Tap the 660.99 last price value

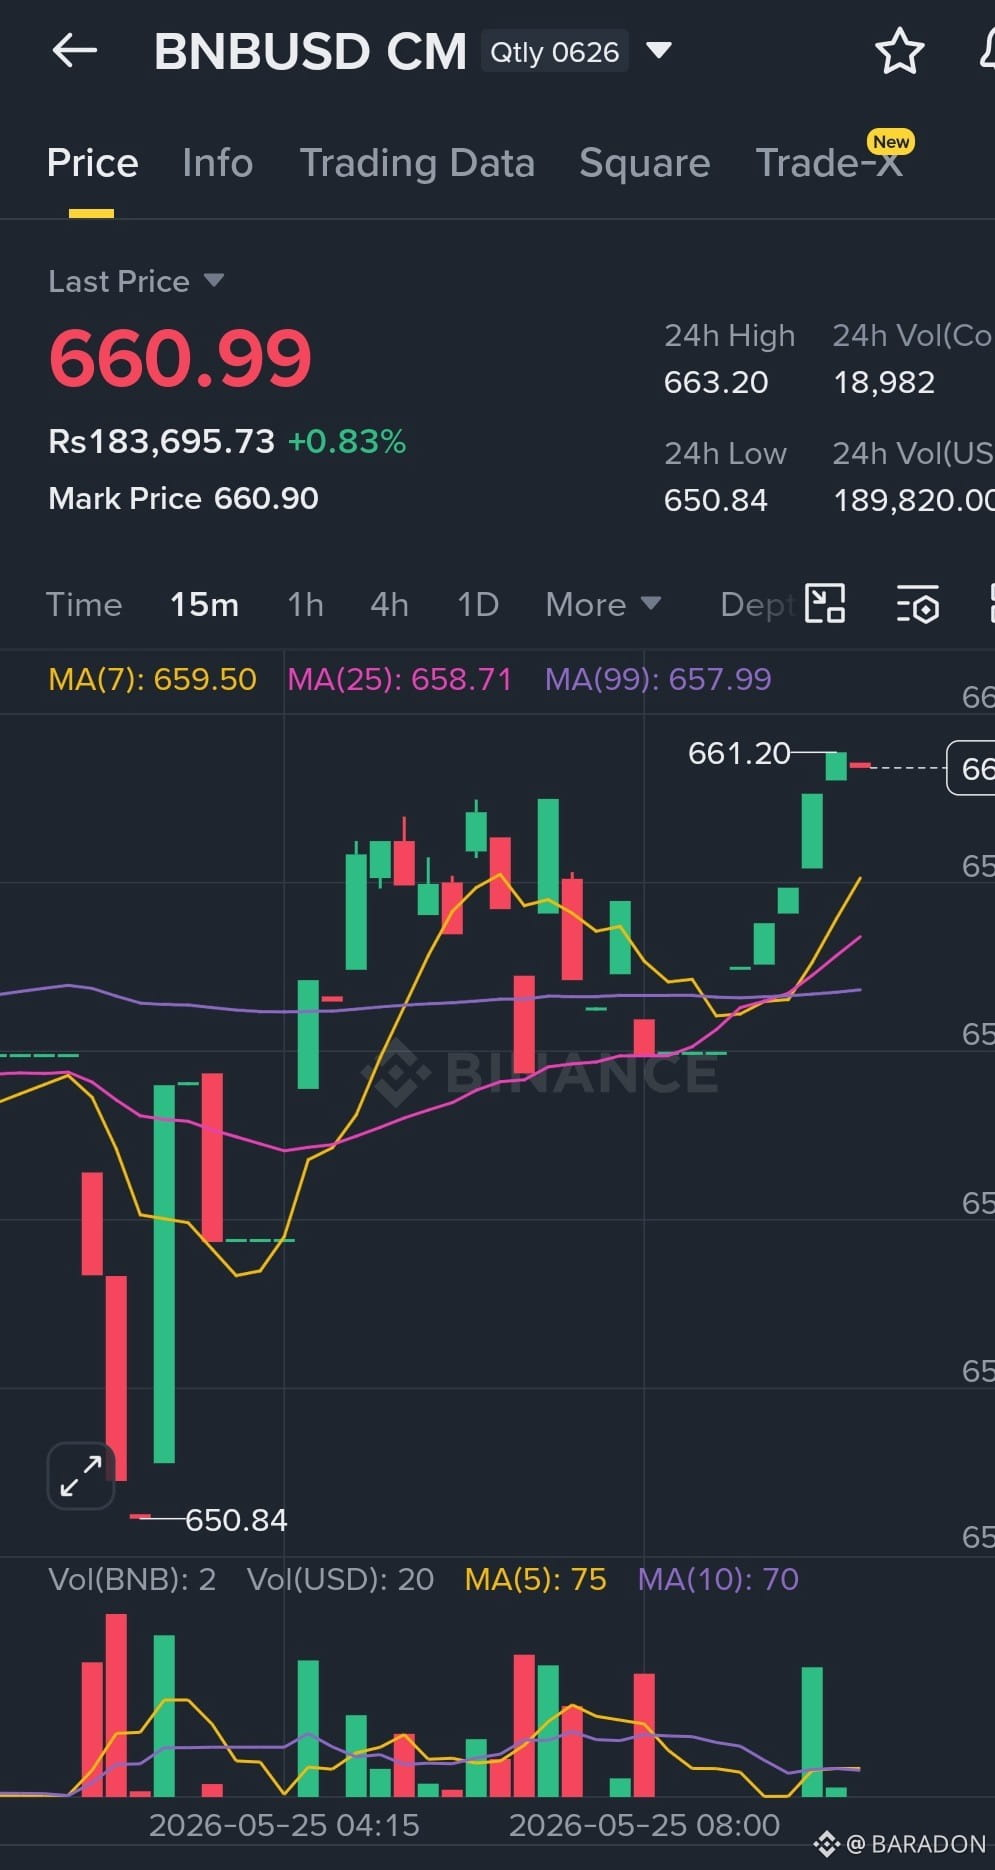point(180,358)
